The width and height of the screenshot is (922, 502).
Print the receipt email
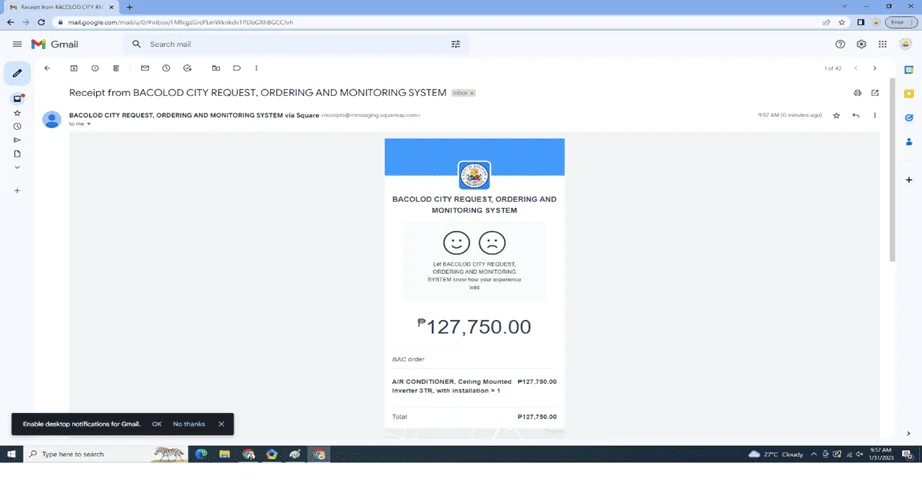point(857,93)
